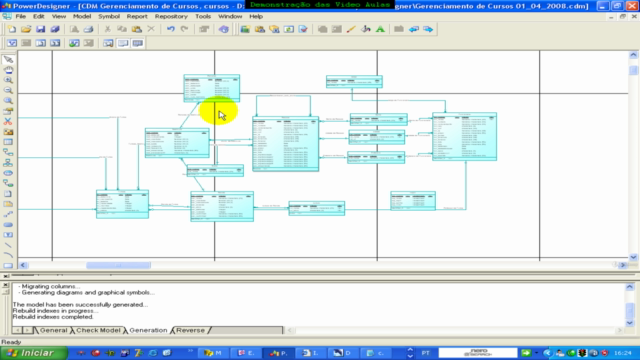Click the Paste toolbar icon

[136, 29]
